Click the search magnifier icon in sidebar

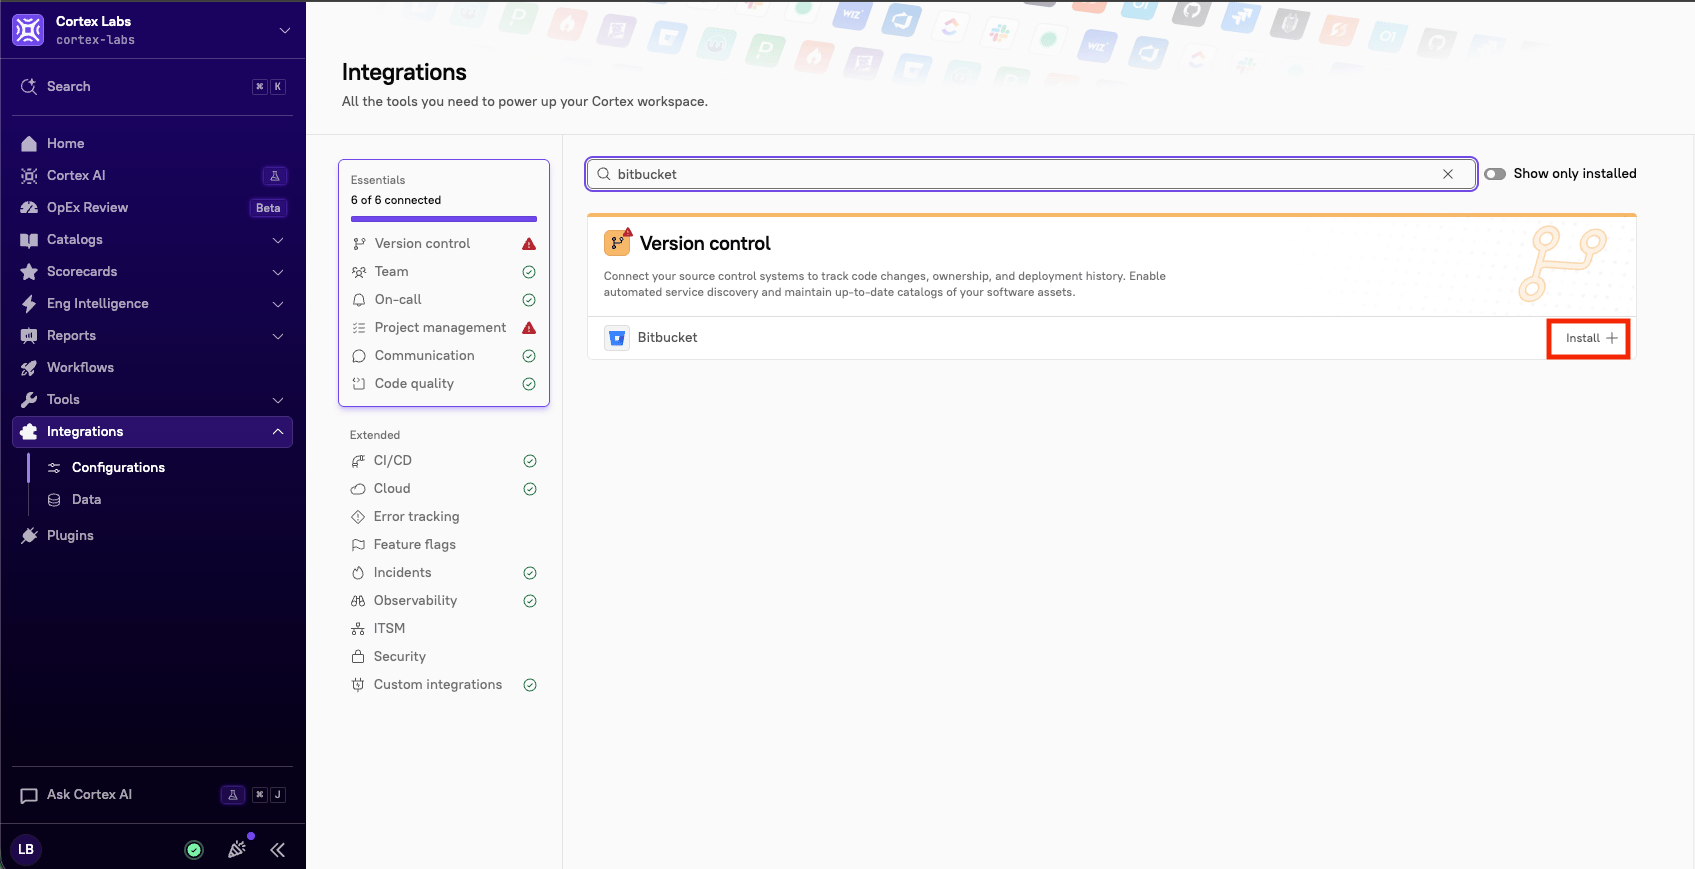tap(29, 87)
